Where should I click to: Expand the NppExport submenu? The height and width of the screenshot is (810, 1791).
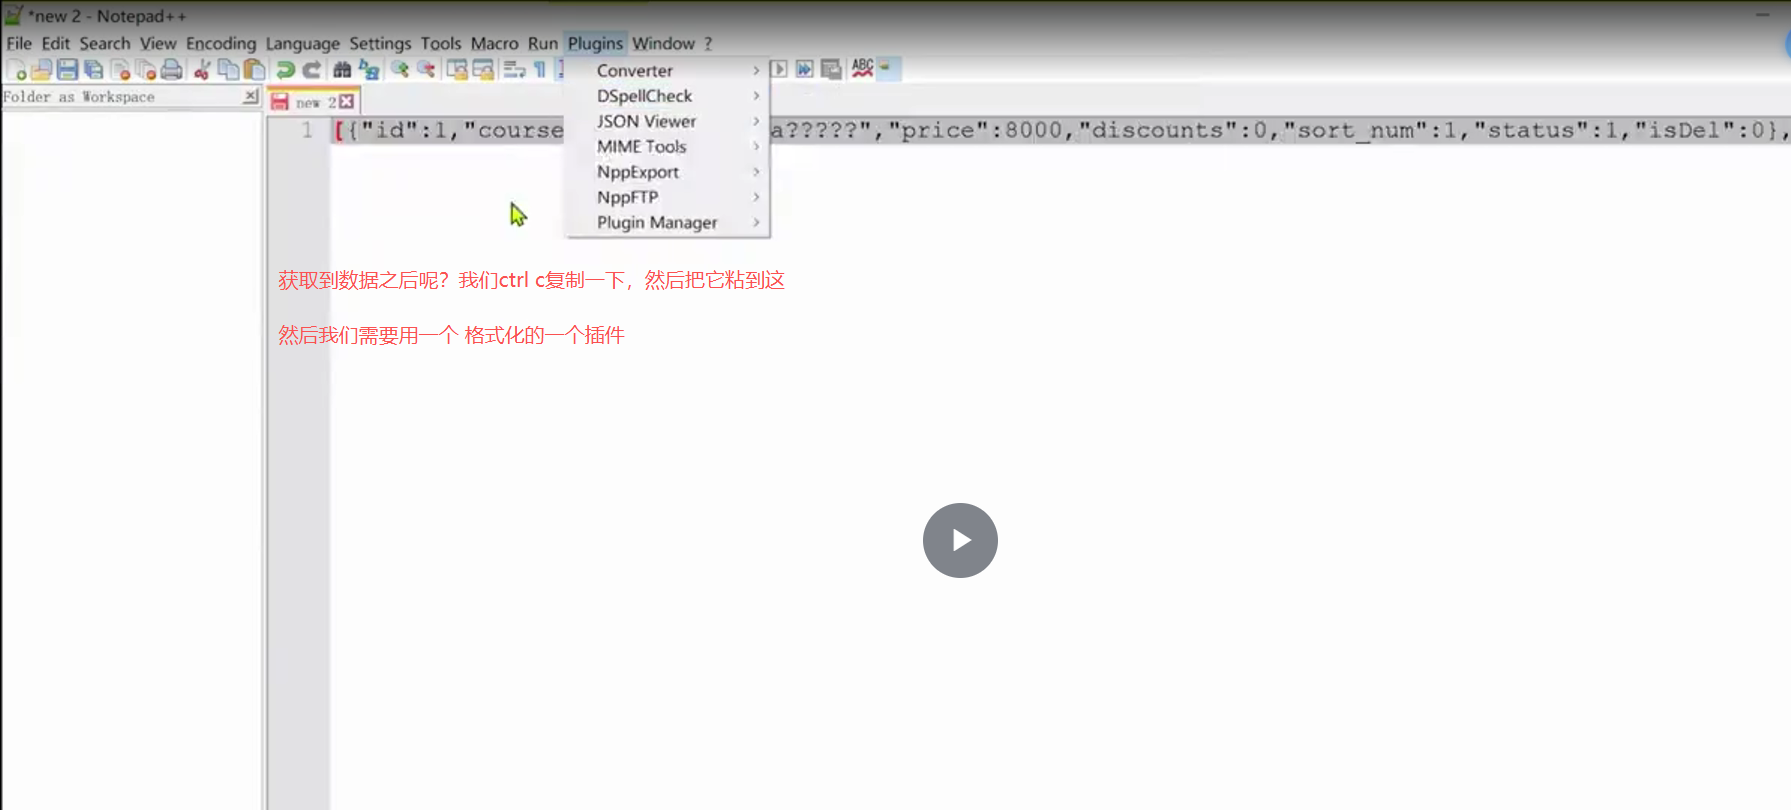[x=667, y=172]
